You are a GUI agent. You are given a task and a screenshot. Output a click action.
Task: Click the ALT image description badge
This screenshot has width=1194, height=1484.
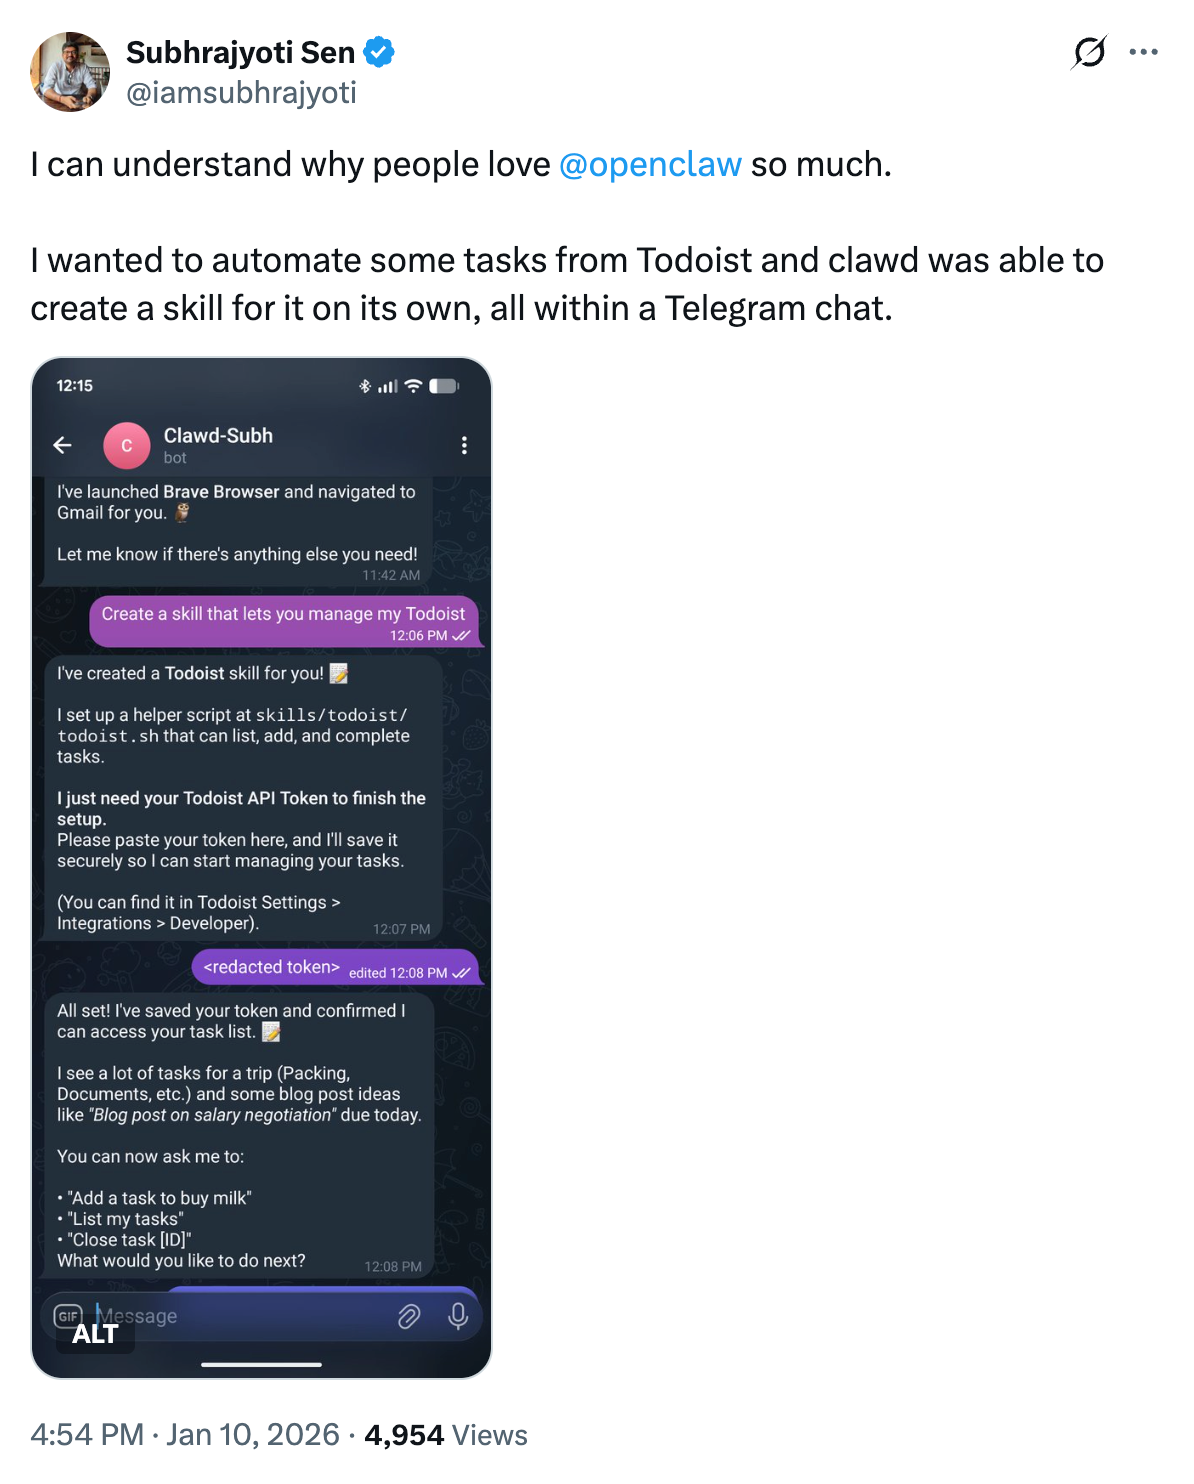[x=95, y=1334]
